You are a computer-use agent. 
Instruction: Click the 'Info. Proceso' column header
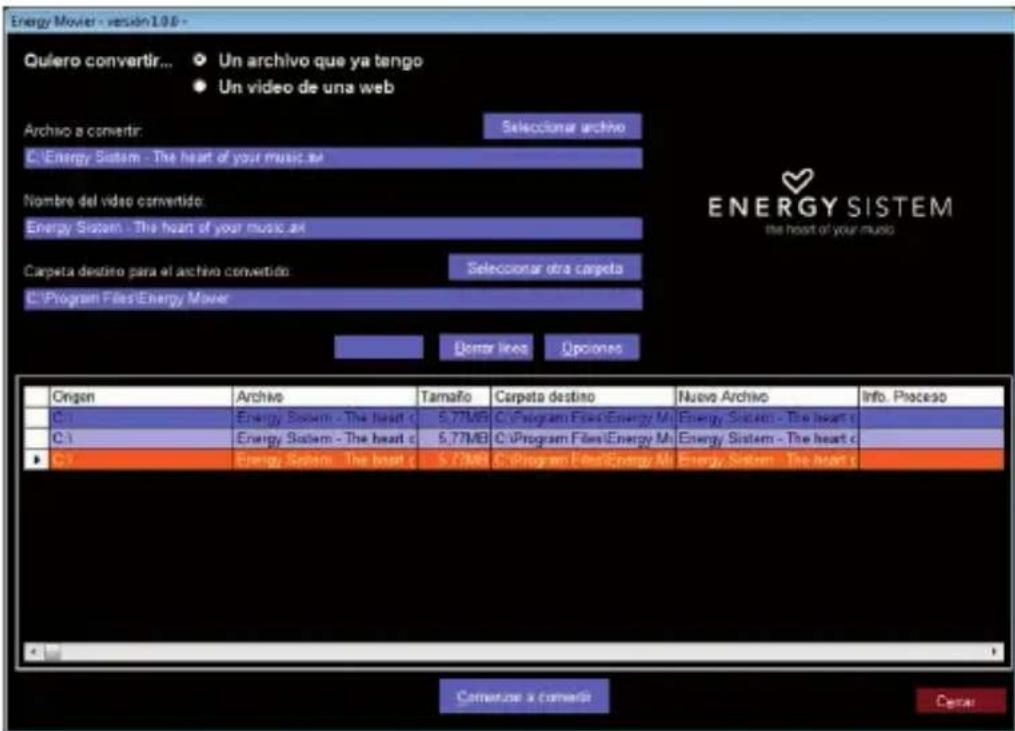tap(931, 396)
